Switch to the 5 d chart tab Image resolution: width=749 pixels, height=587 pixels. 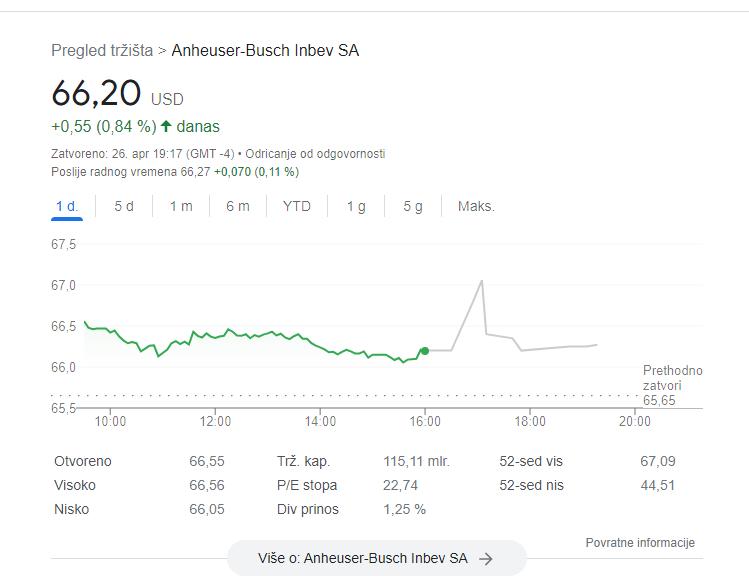124,206
